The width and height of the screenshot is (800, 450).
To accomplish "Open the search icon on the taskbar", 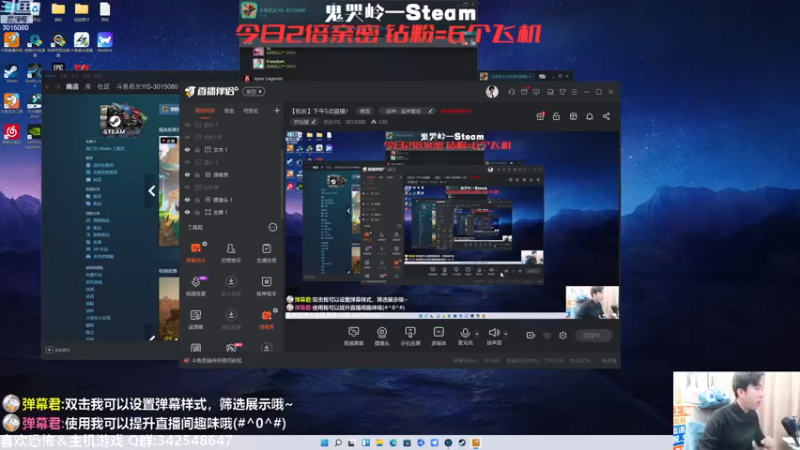I will 338,443.
